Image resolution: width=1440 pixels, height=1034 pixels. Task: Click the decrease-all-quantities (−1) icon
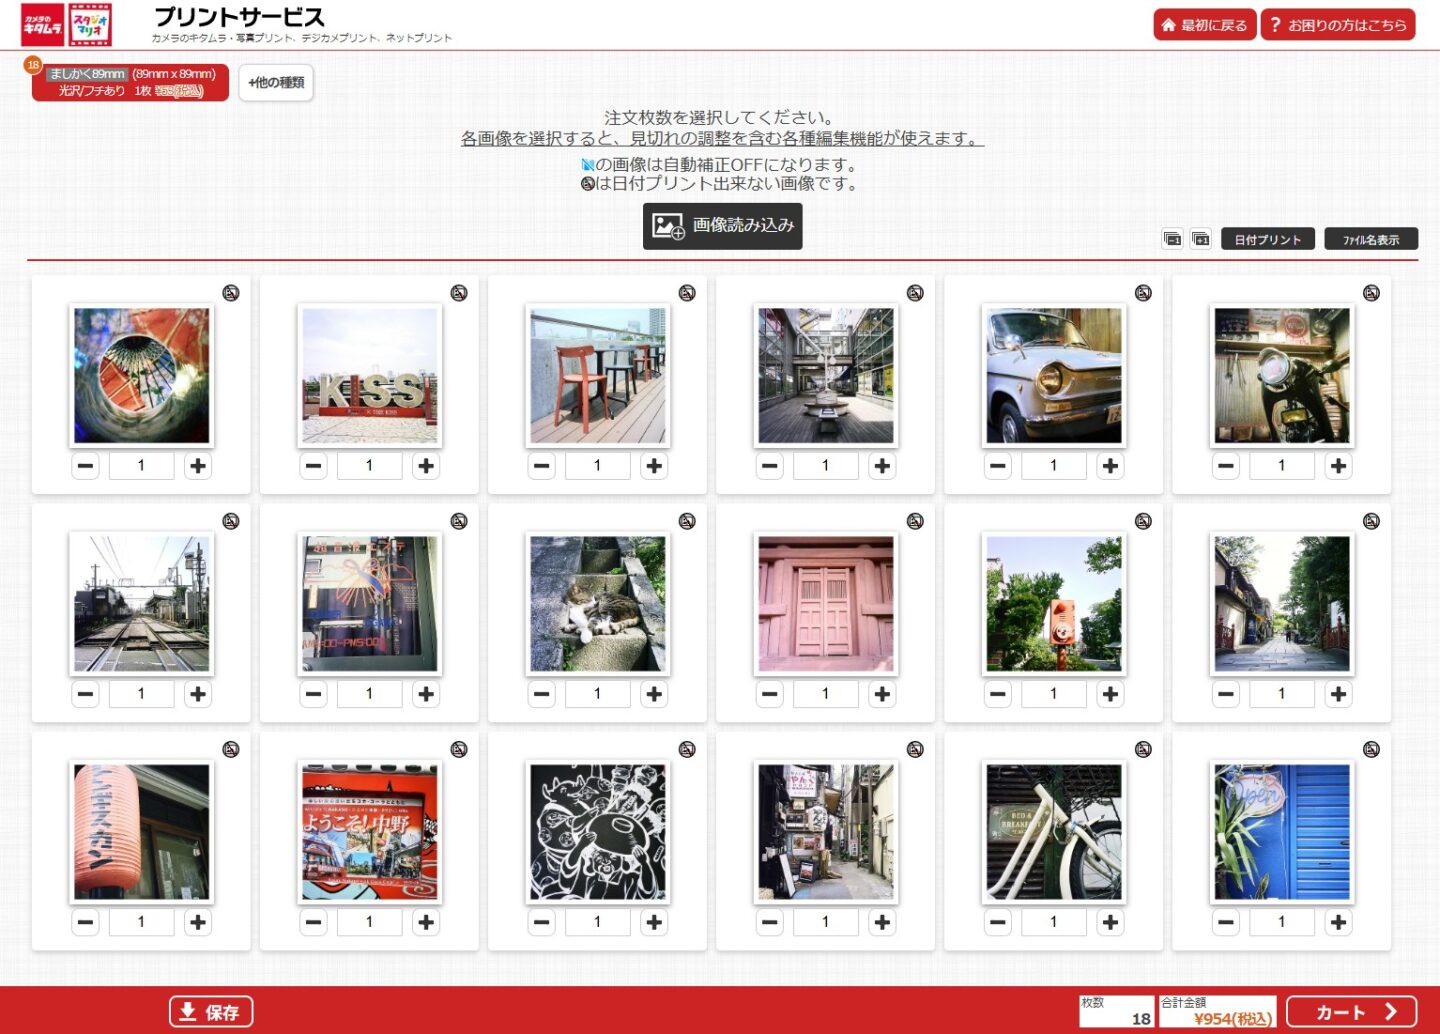click(1172, 239)
